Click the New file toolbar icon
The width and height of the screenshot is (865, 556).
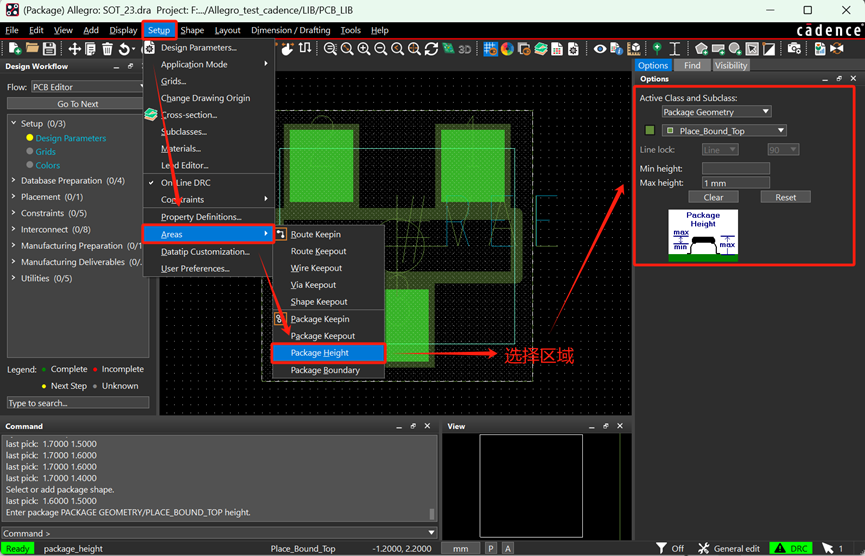pyautogui.click(x=15, y=49)
